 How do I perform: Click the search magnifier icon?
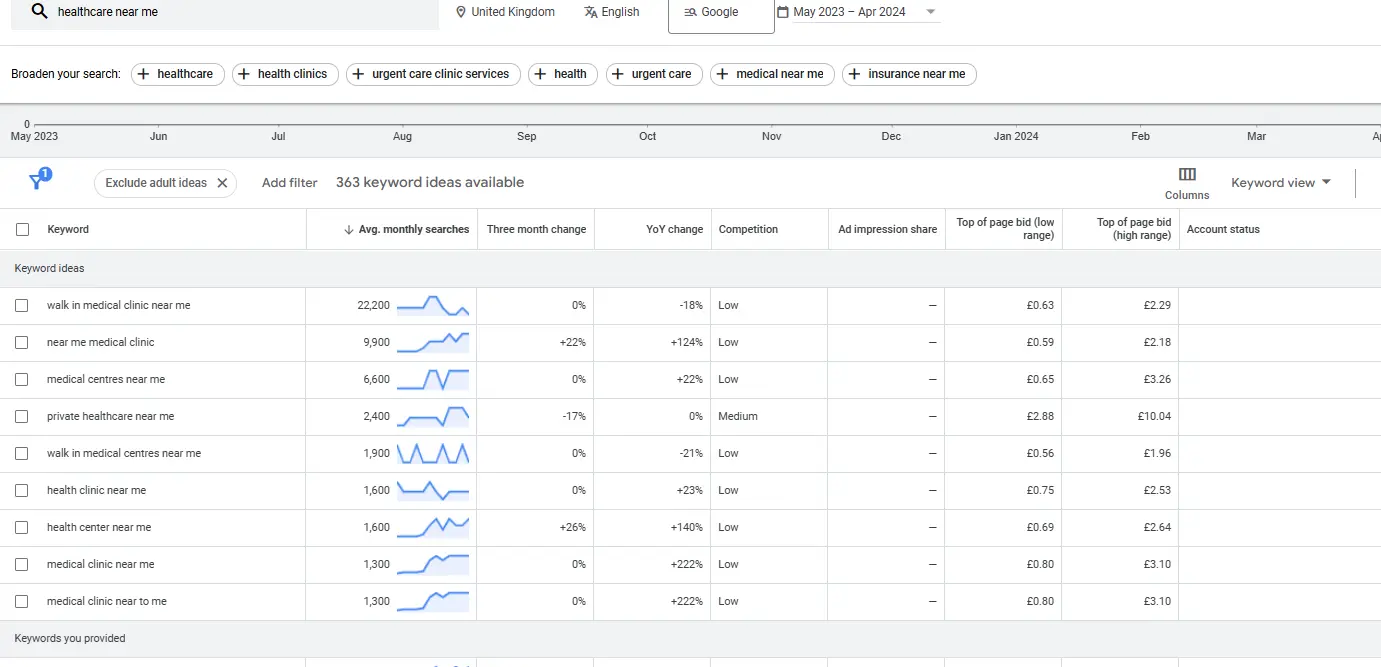[39, 12]
